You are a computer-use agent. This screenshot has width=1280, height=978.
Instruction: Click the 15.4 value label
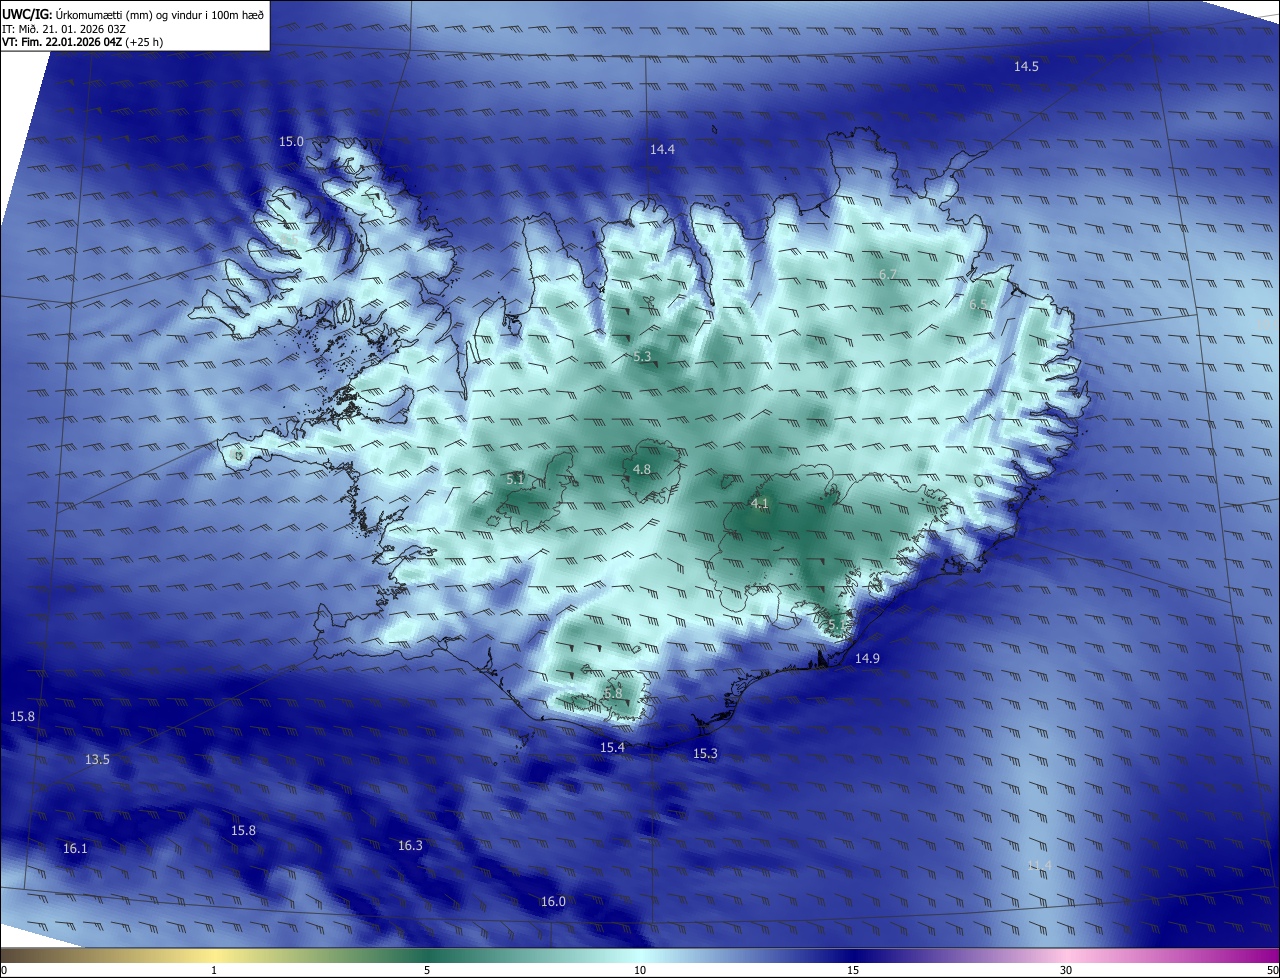coord(612,748)
